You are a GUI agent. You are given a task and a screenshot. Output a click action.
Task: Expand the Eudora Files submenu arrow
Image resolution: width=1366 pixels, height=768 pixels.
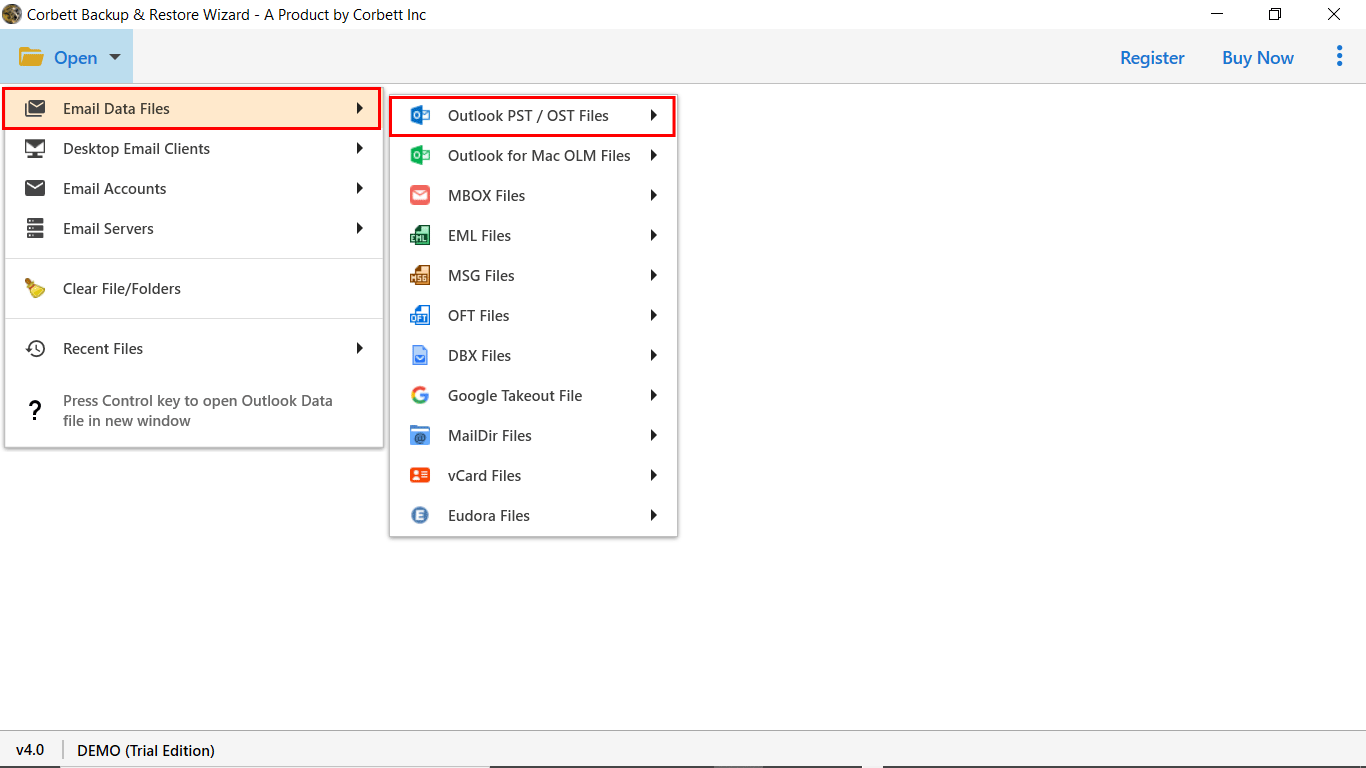653,515
